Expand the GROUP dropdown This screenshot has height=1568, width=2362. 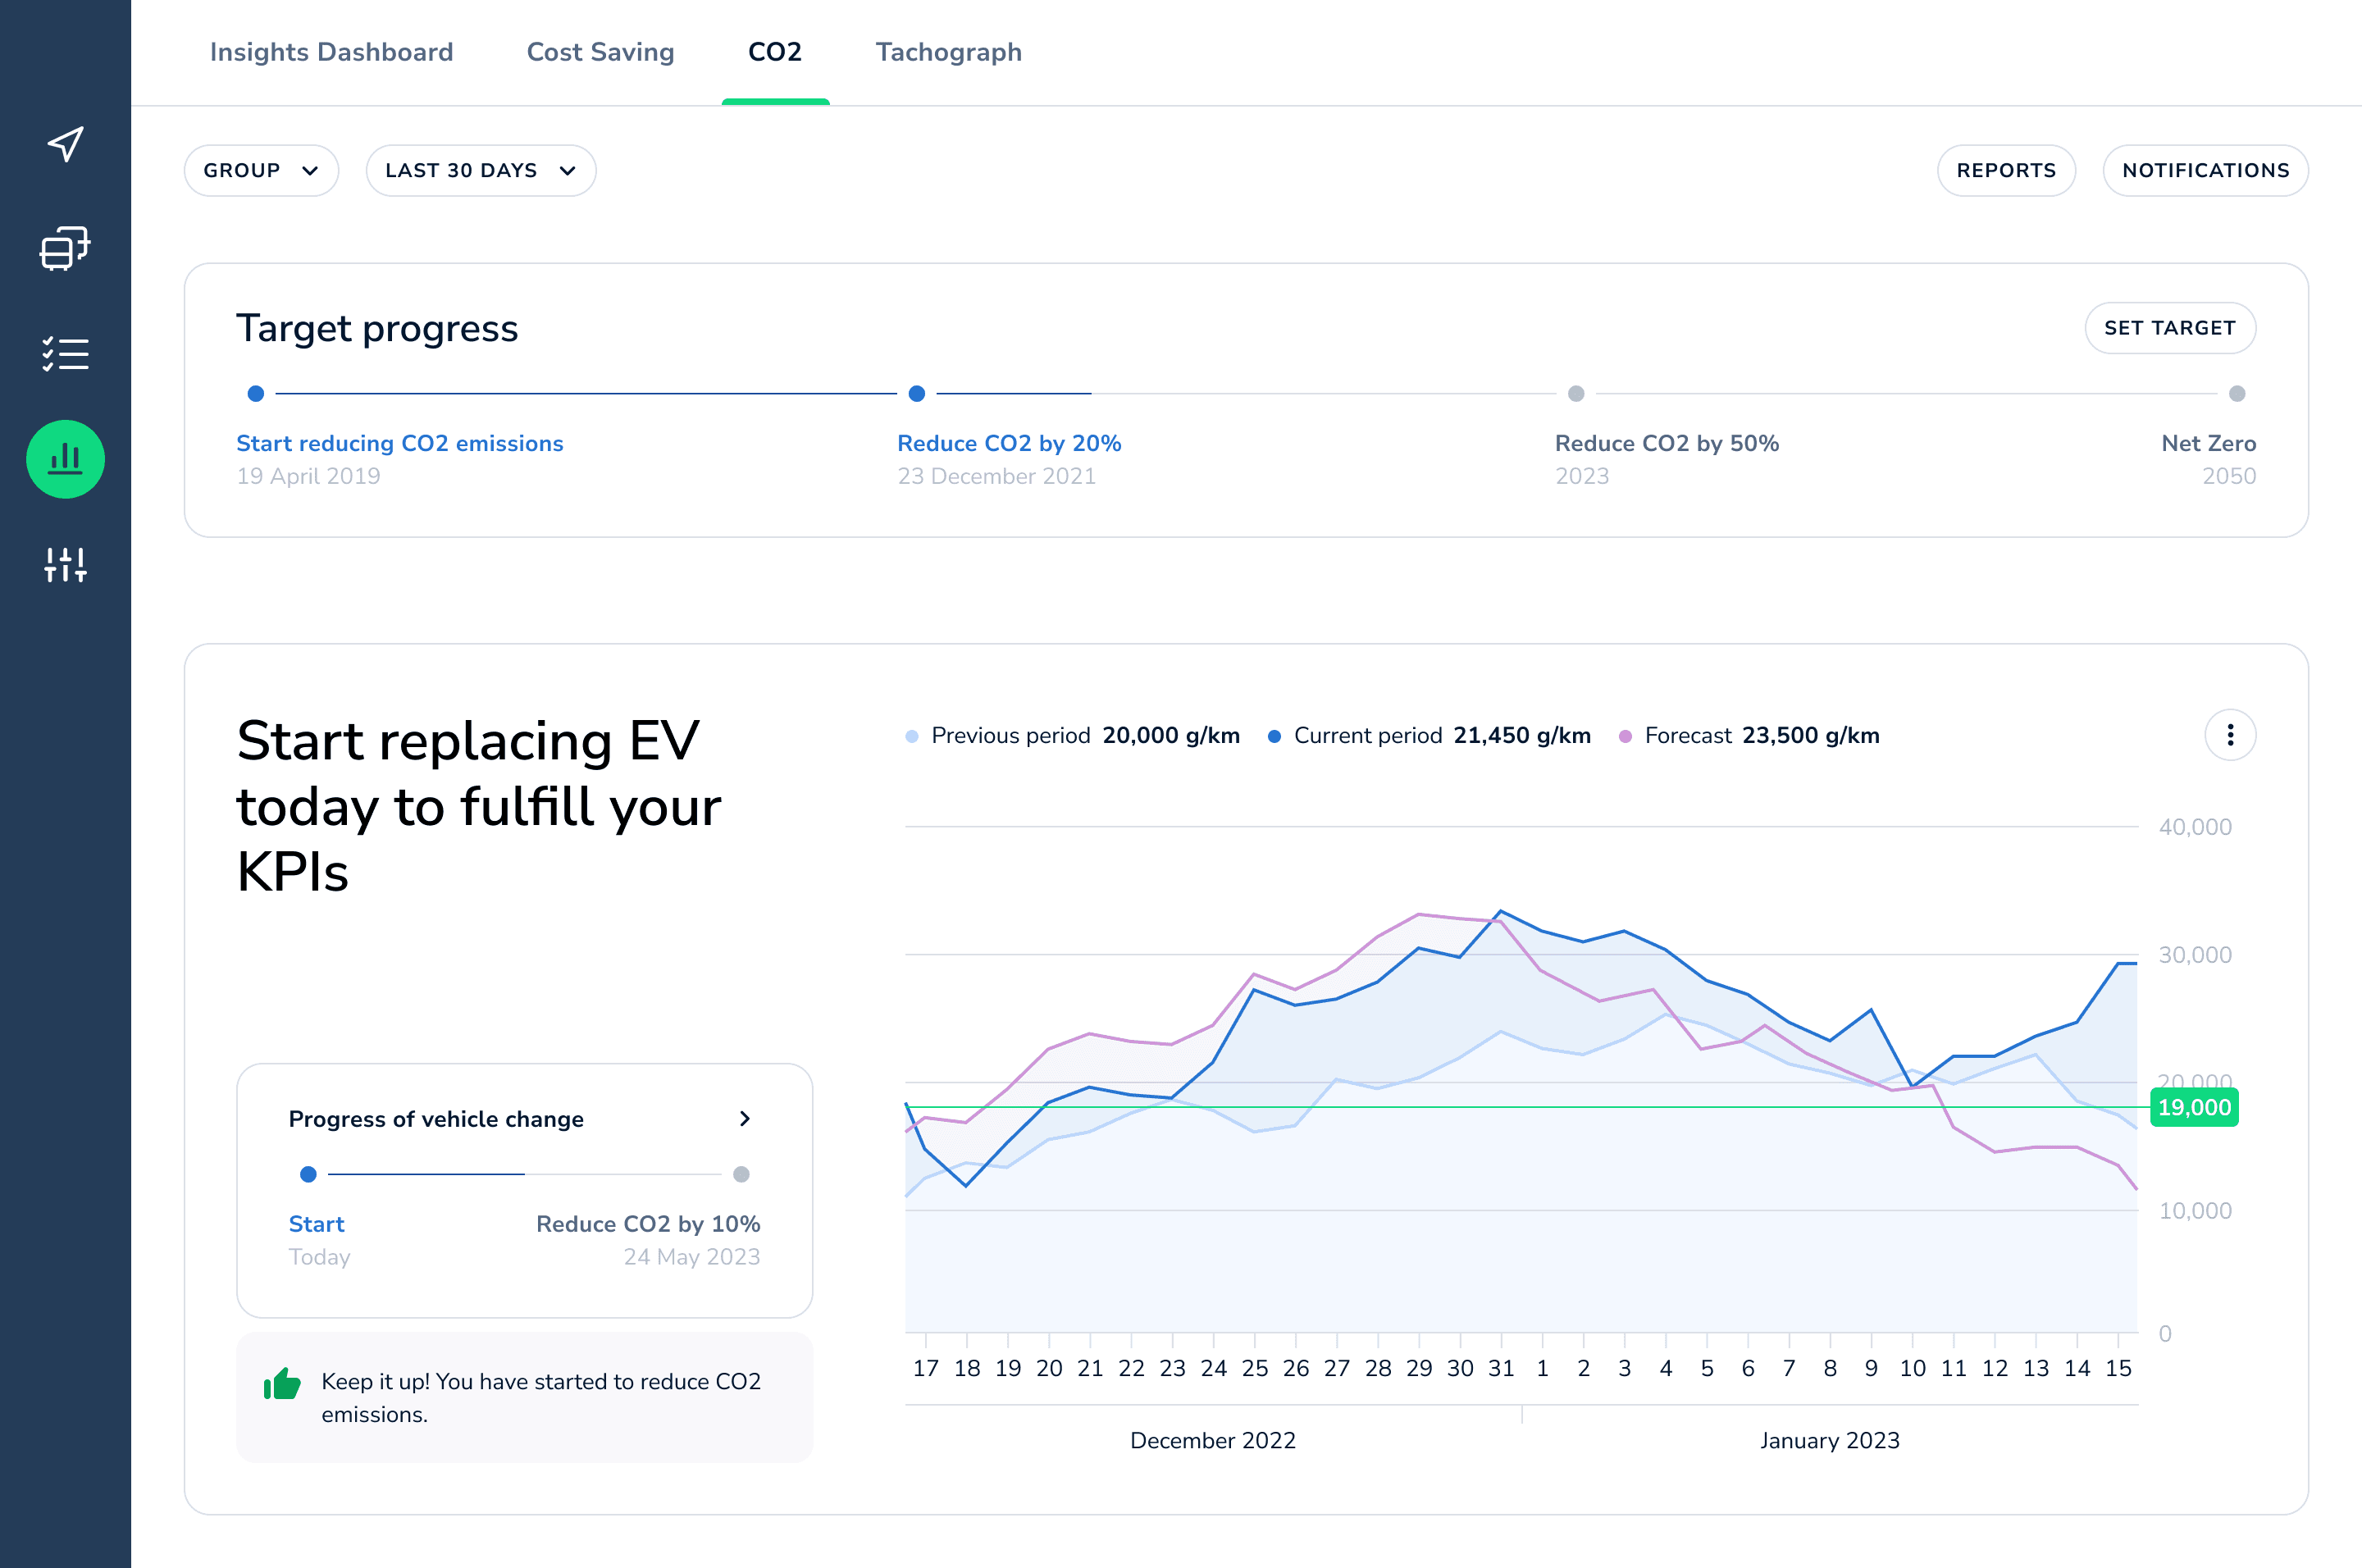261,171
